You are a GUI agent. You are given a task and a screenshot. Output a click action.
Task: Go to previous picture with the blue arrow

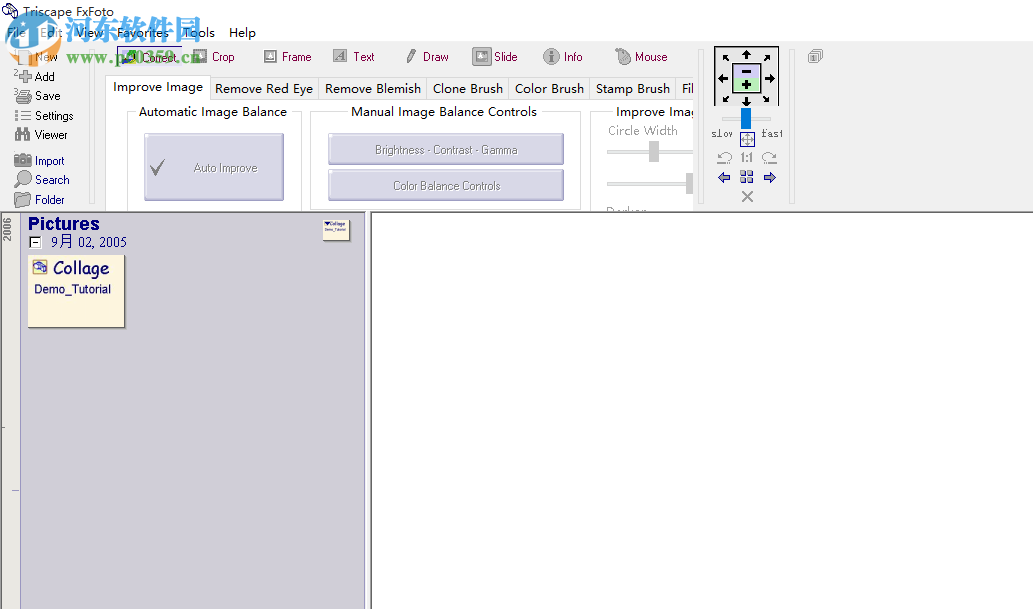724,177
